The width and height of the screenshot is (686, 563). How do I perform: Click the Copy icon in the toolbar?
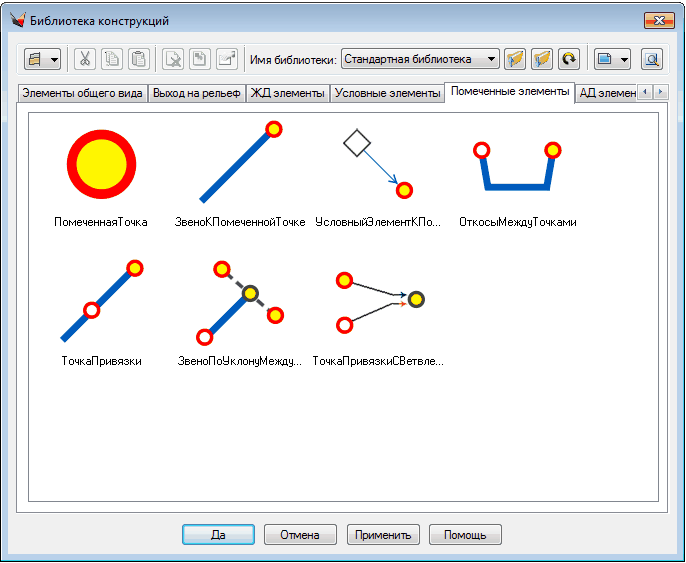[112, 59]
